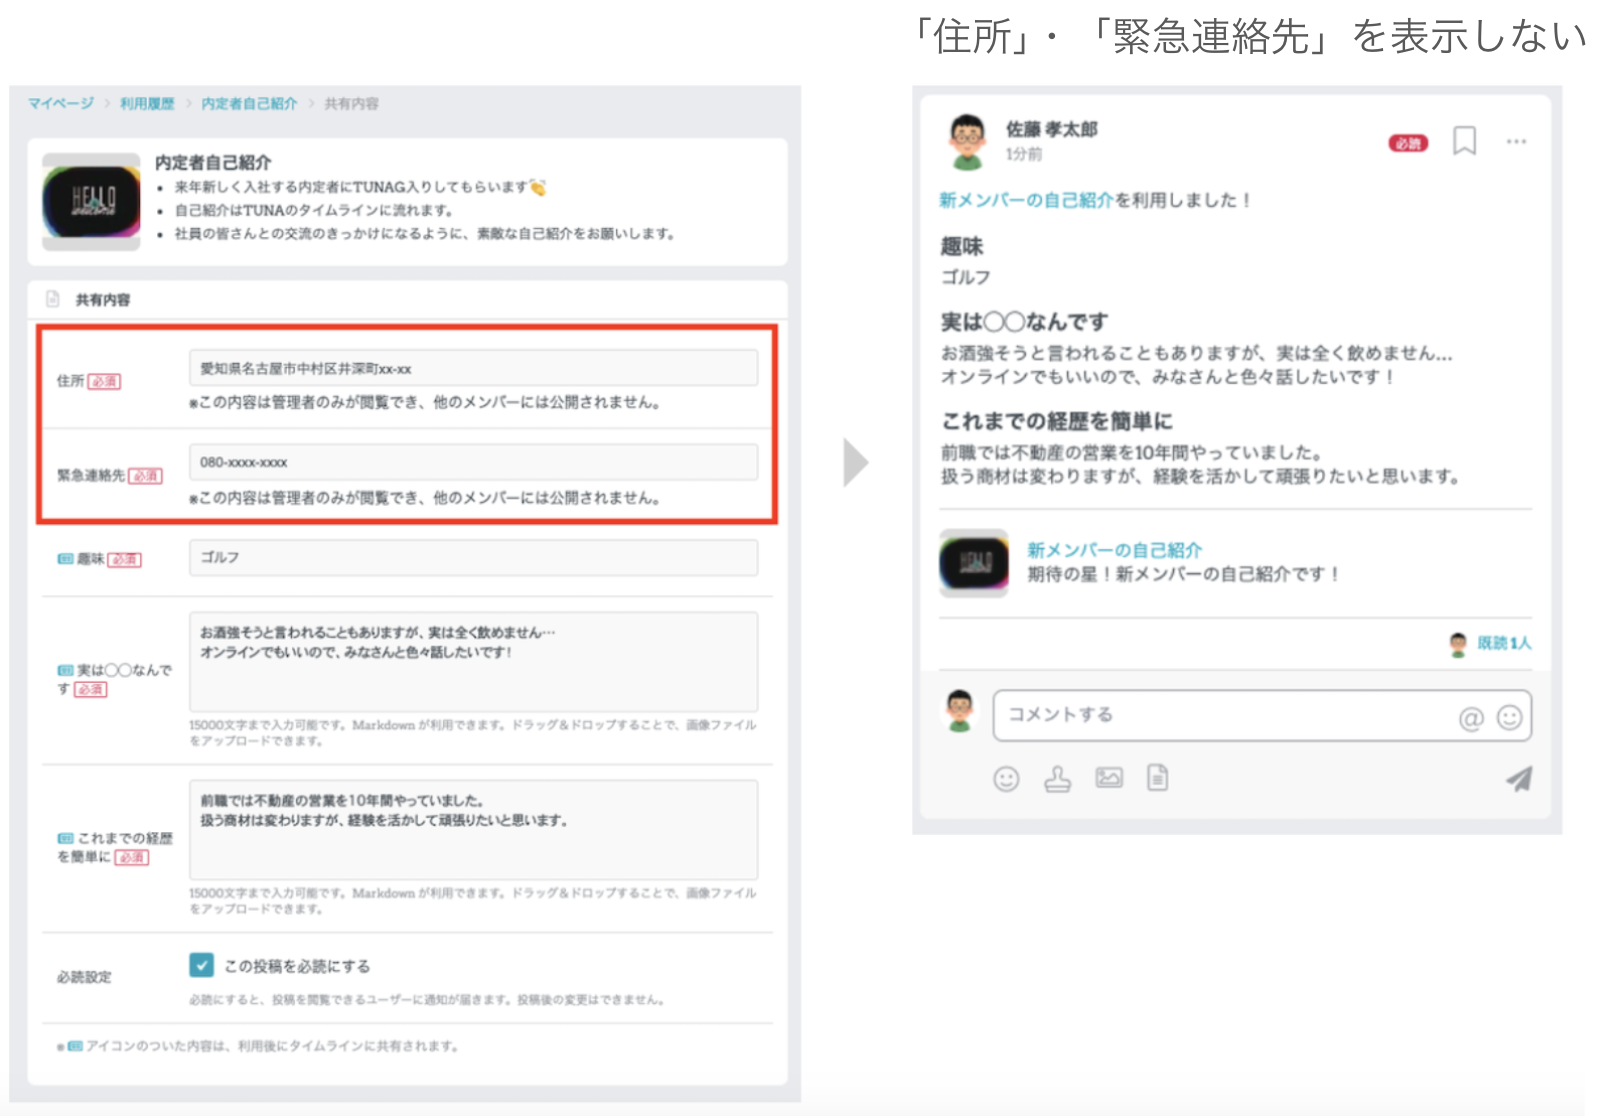Click the file attach icon below comment box
This screenshot has height=1116, width=1602.
click(1157, 778)
